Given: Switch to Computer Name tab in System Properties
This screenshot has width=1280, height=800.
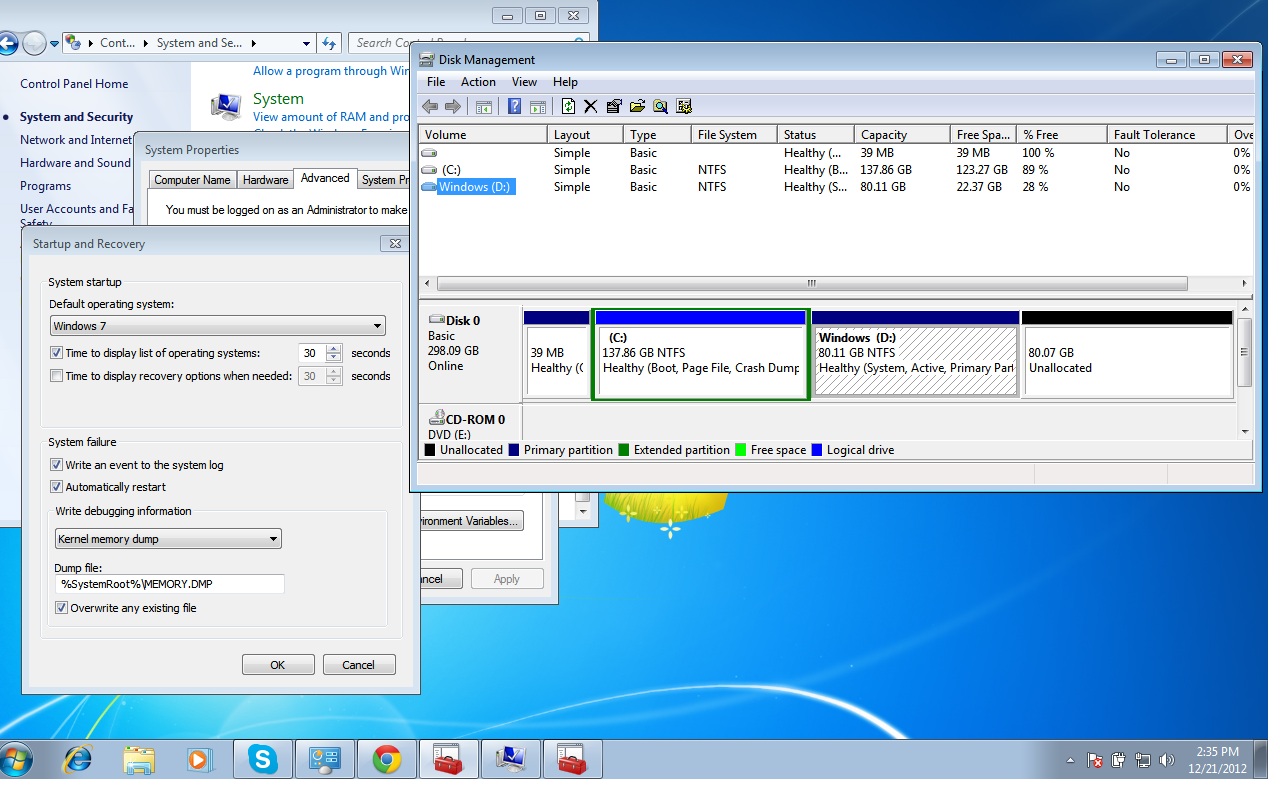Looking at the screenshot, I should (192, 180).
